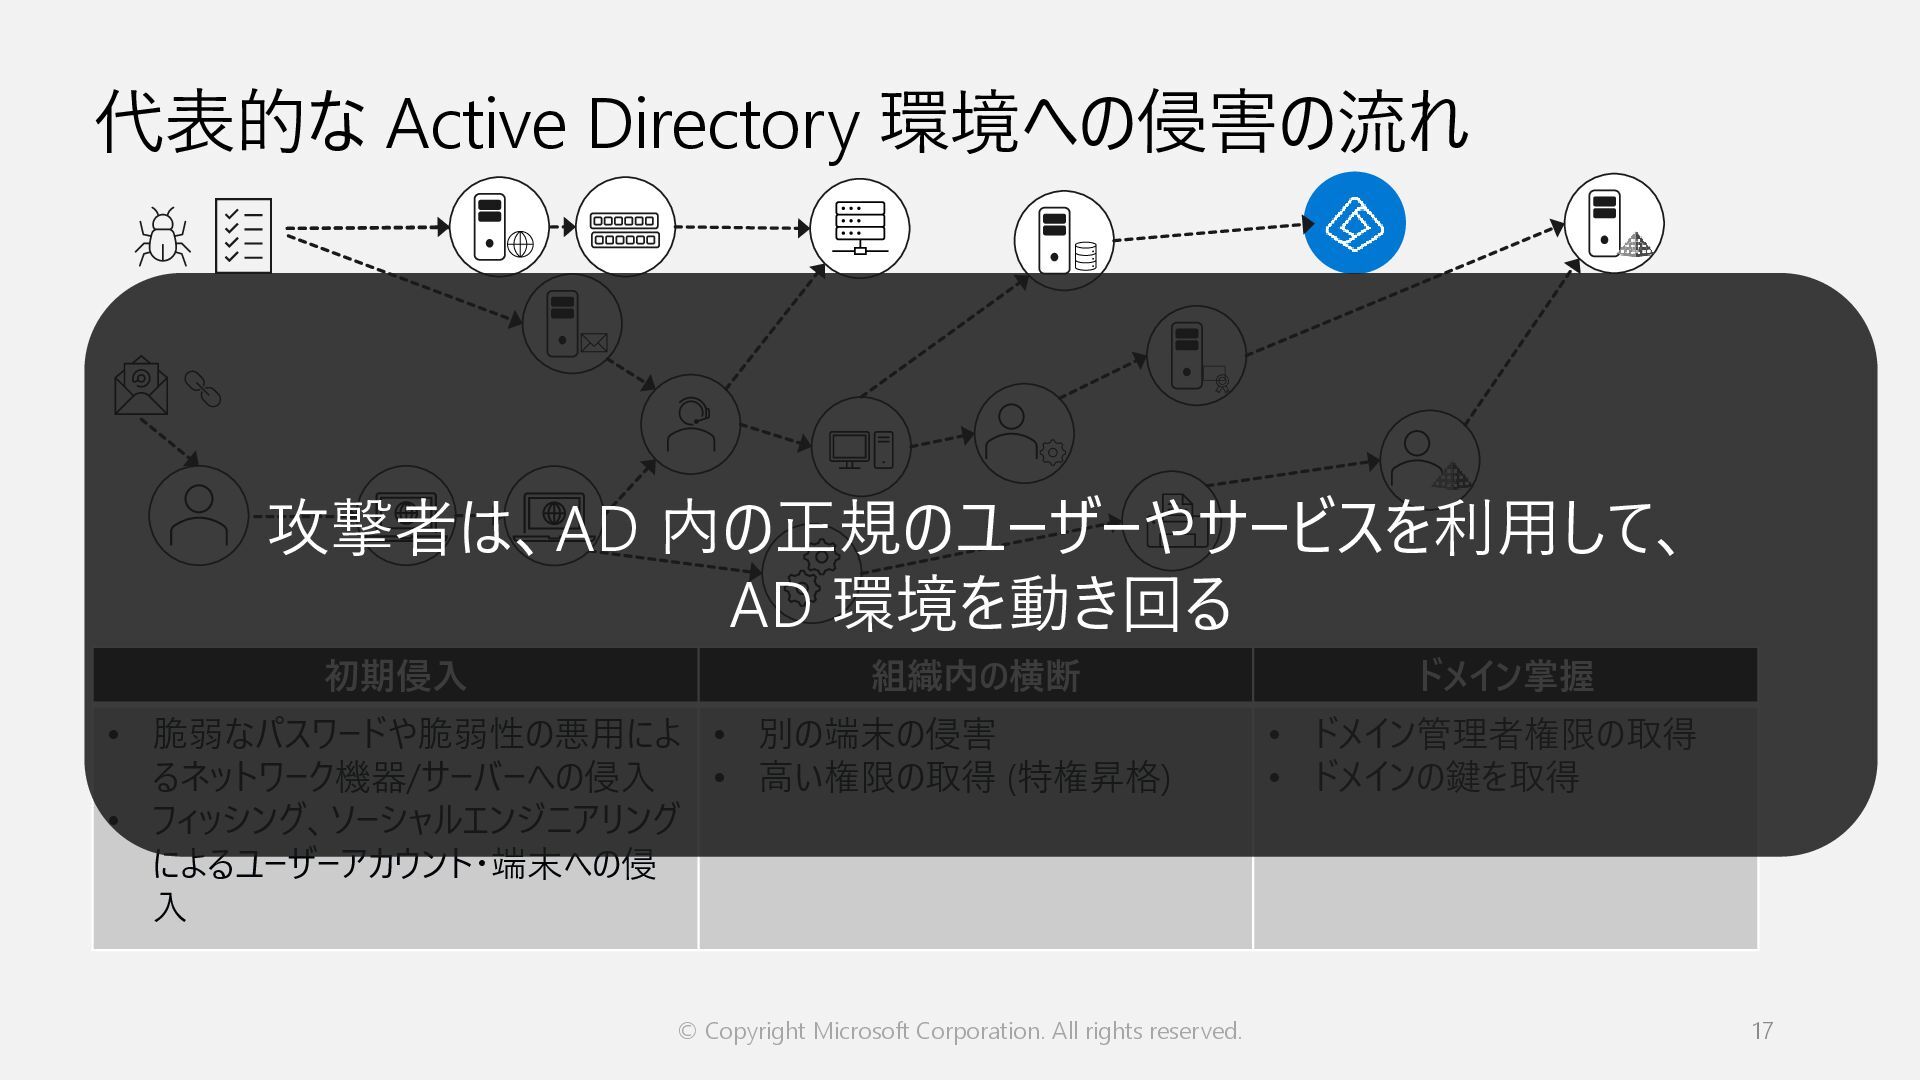Click the 初期侵入 table header
The image size is (1920, 1080).
[x=395, y=676]
